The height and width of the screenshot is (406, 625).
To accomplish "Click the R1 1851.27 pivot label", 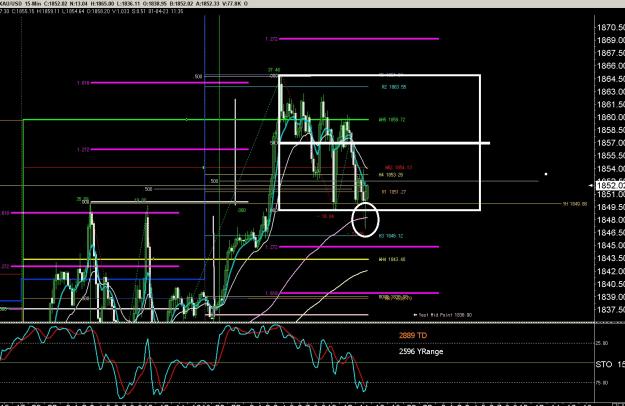I will 394,192.
